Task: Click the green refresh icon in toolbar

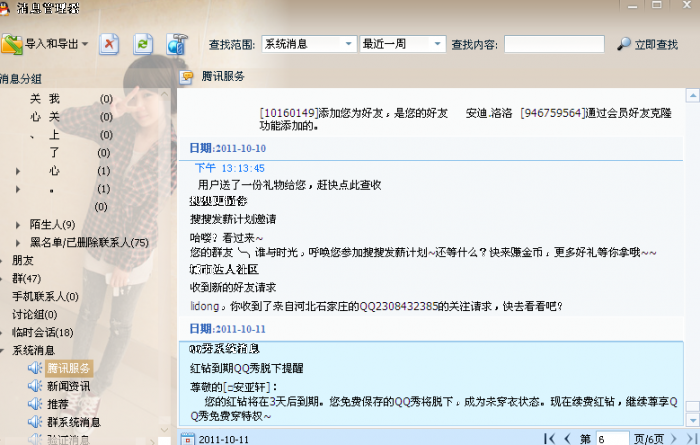Action: click(x=143, y=44)
